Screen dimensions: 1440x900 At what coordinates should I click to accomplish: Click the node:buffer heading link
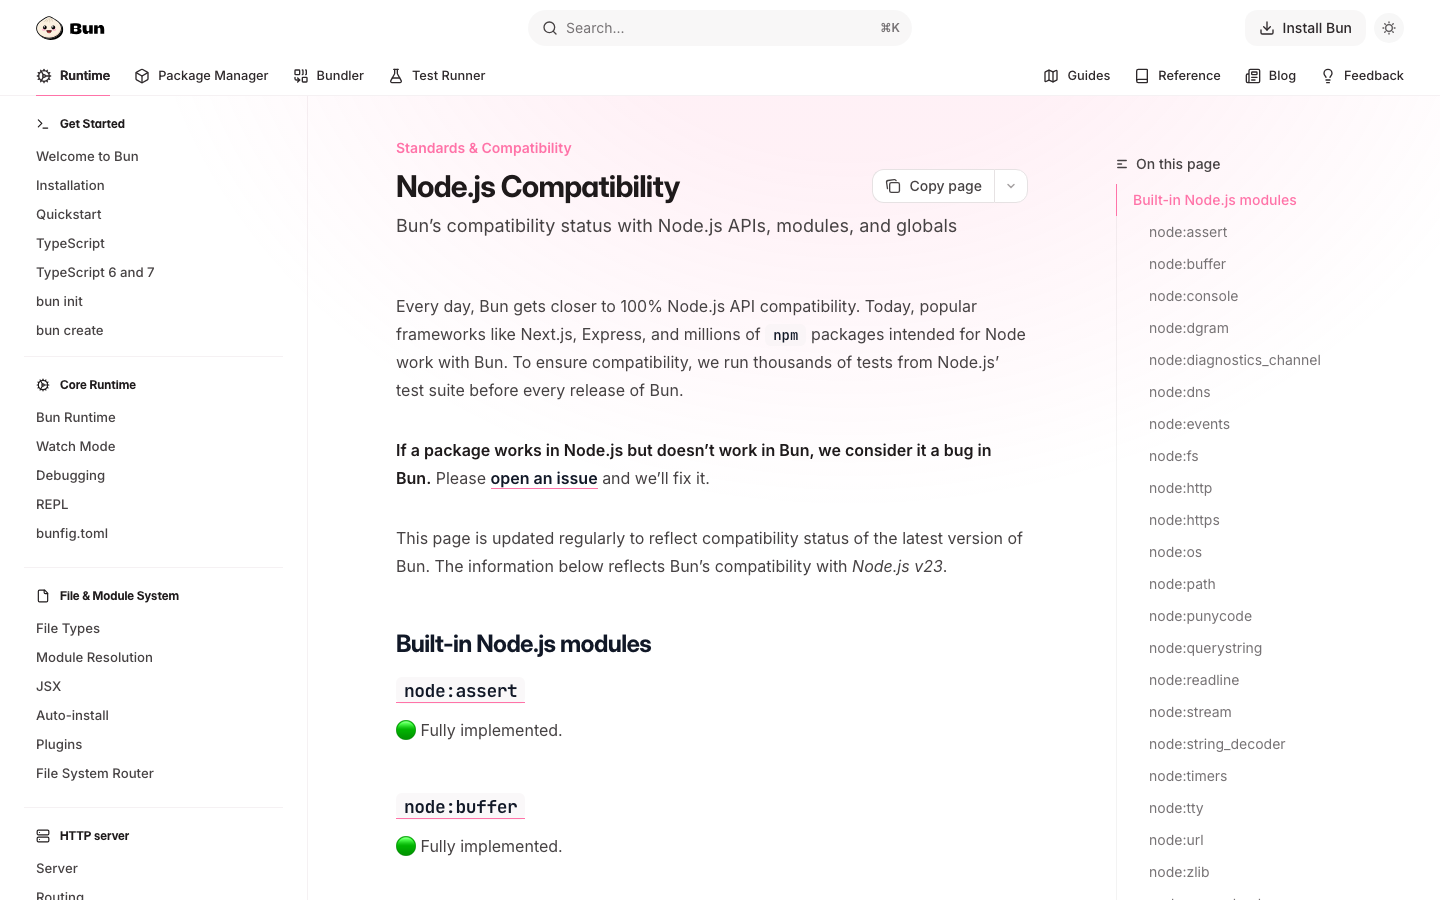(461, 807)
